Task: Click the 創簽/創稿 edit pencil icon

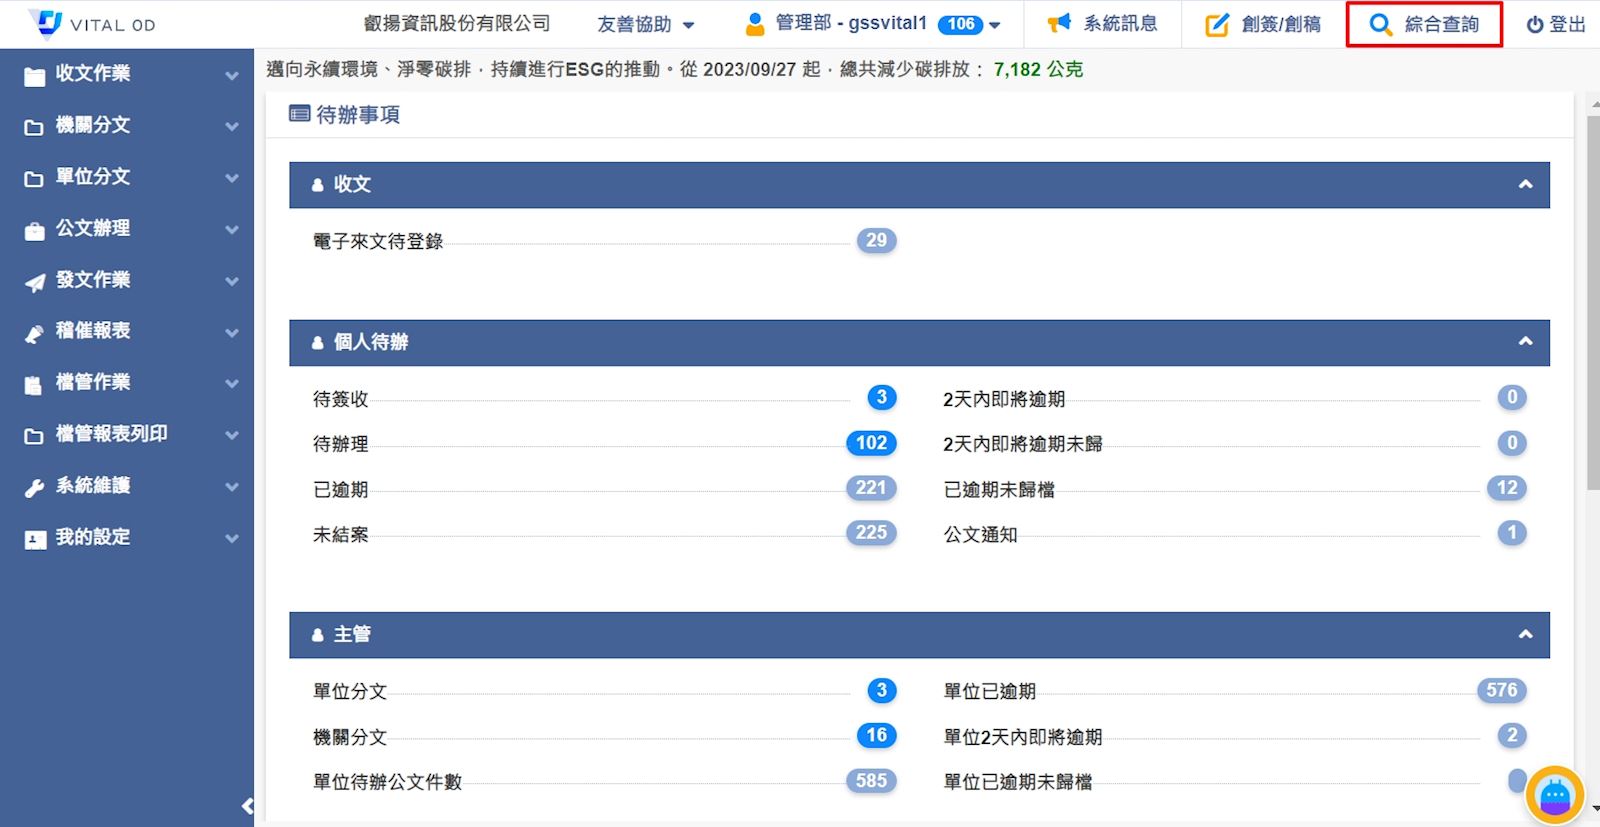Action: (1217, 25)
